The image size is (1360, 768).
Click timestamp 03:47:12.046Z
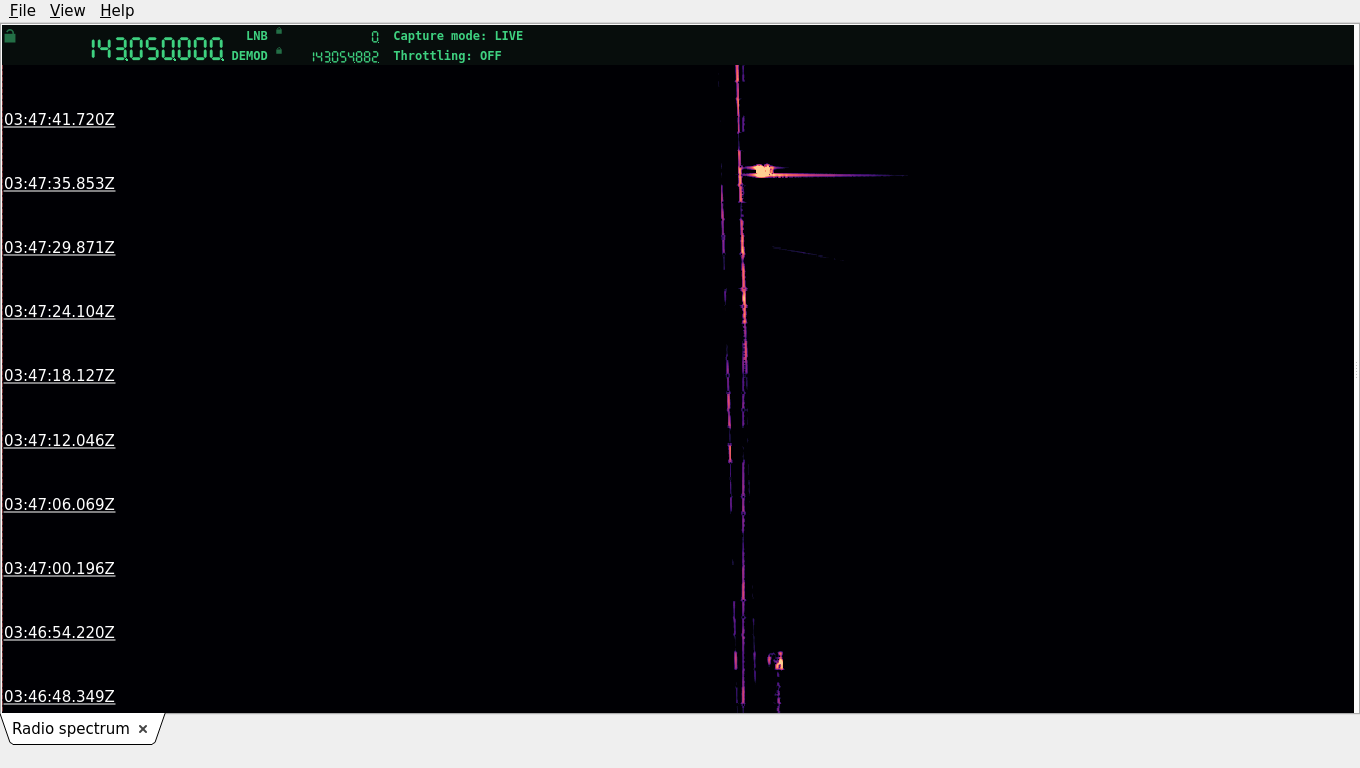coord(59,440)
